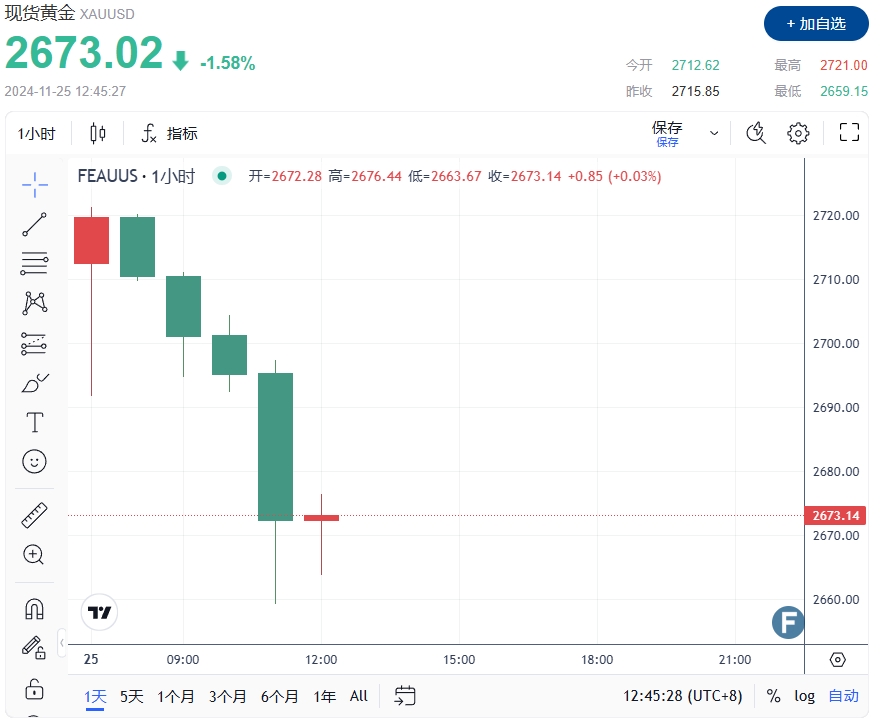Select the crosshair cursor tool
The width and height of the screenshot is (881, 722).
tap(35, 184)
